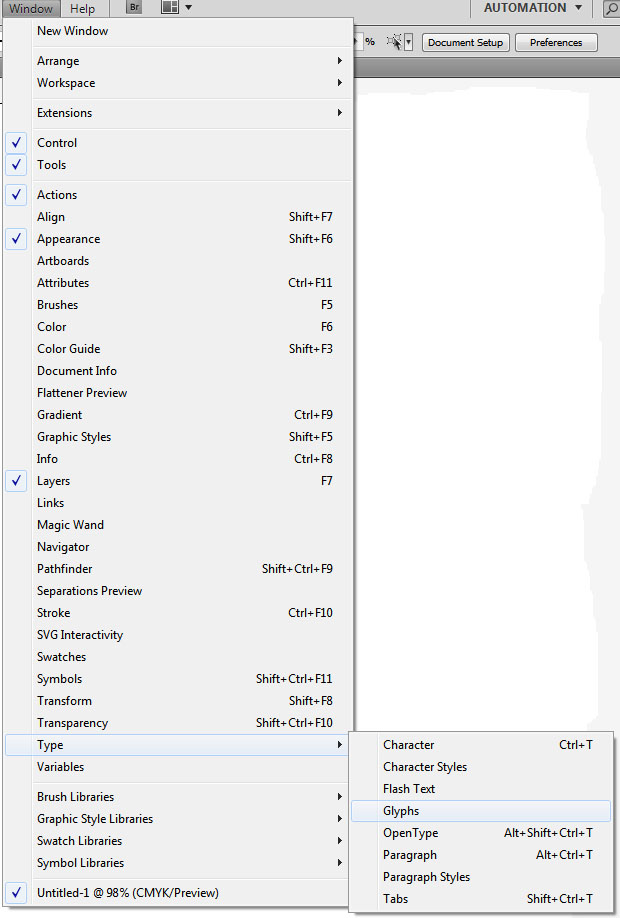Screen dimensions: 620x918
Task: Open the Pathfinder panel
Action: [x=65, y=569]
